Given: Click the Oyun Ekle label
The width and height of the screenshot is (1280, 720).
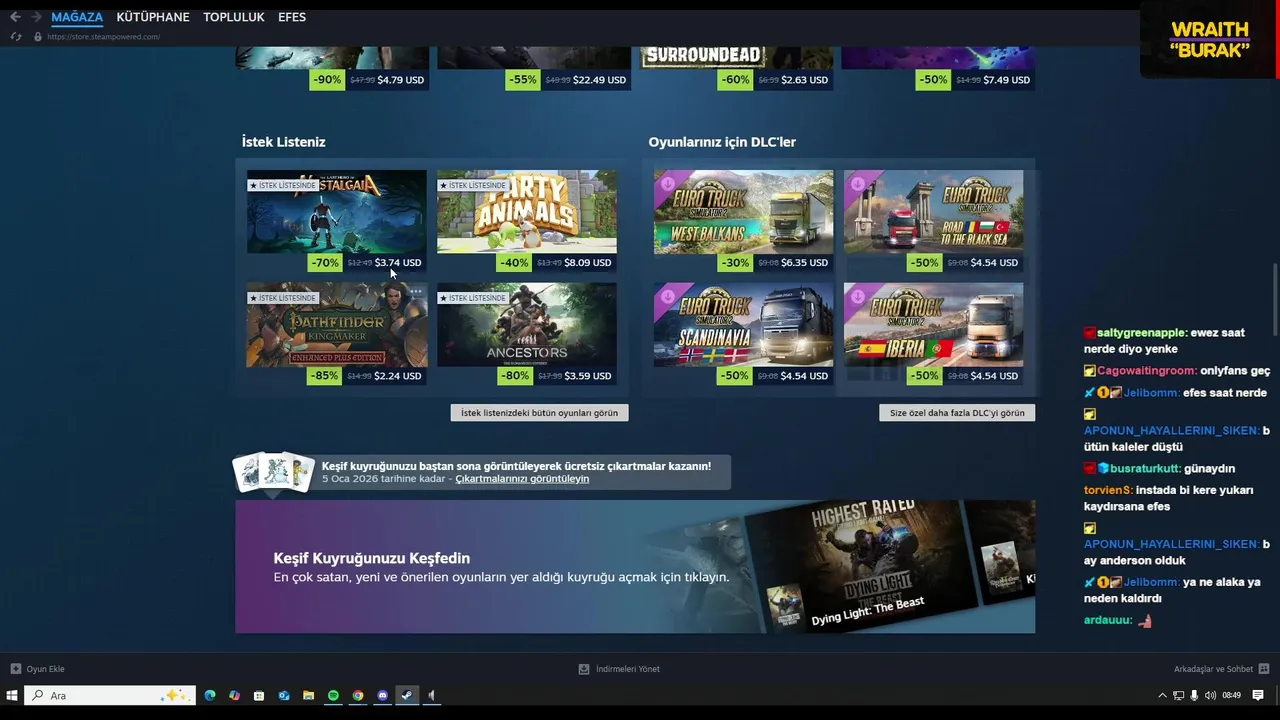Looking at the screenshot, I should 46,669.
